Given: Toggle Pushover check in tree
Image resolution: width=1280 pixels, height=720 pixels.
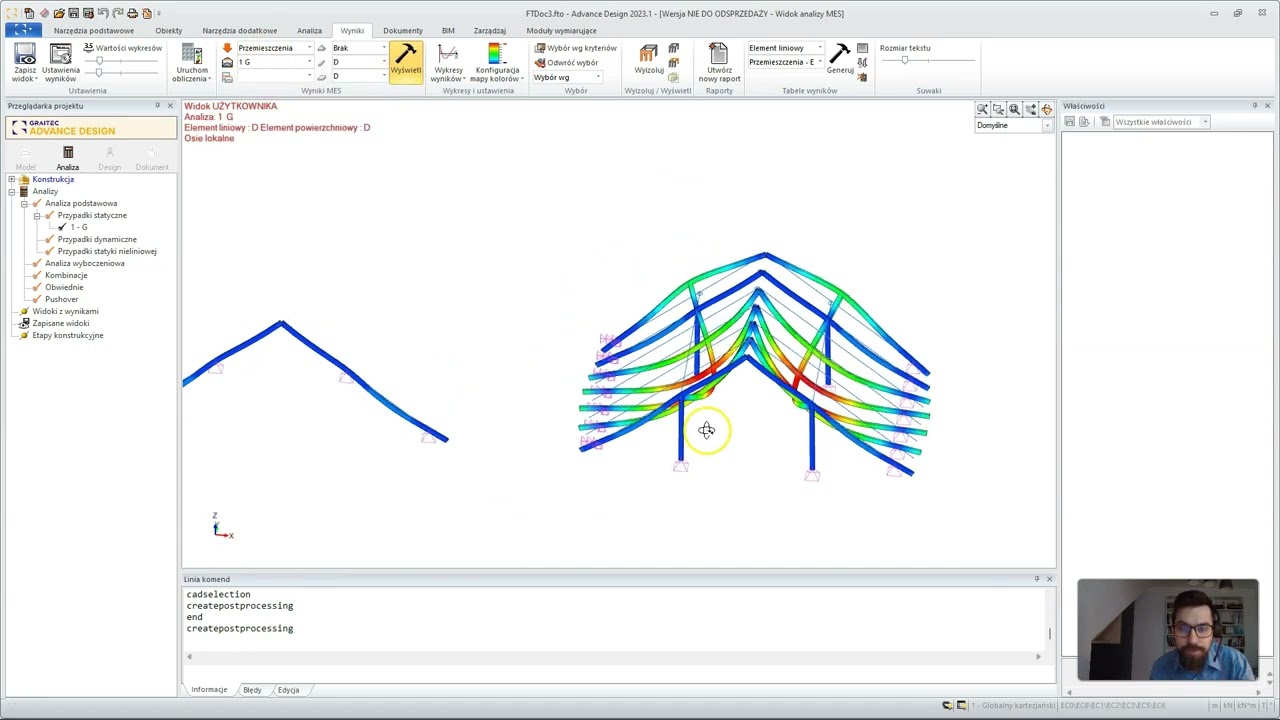Looking at the screenshot, I should (37, 299).
